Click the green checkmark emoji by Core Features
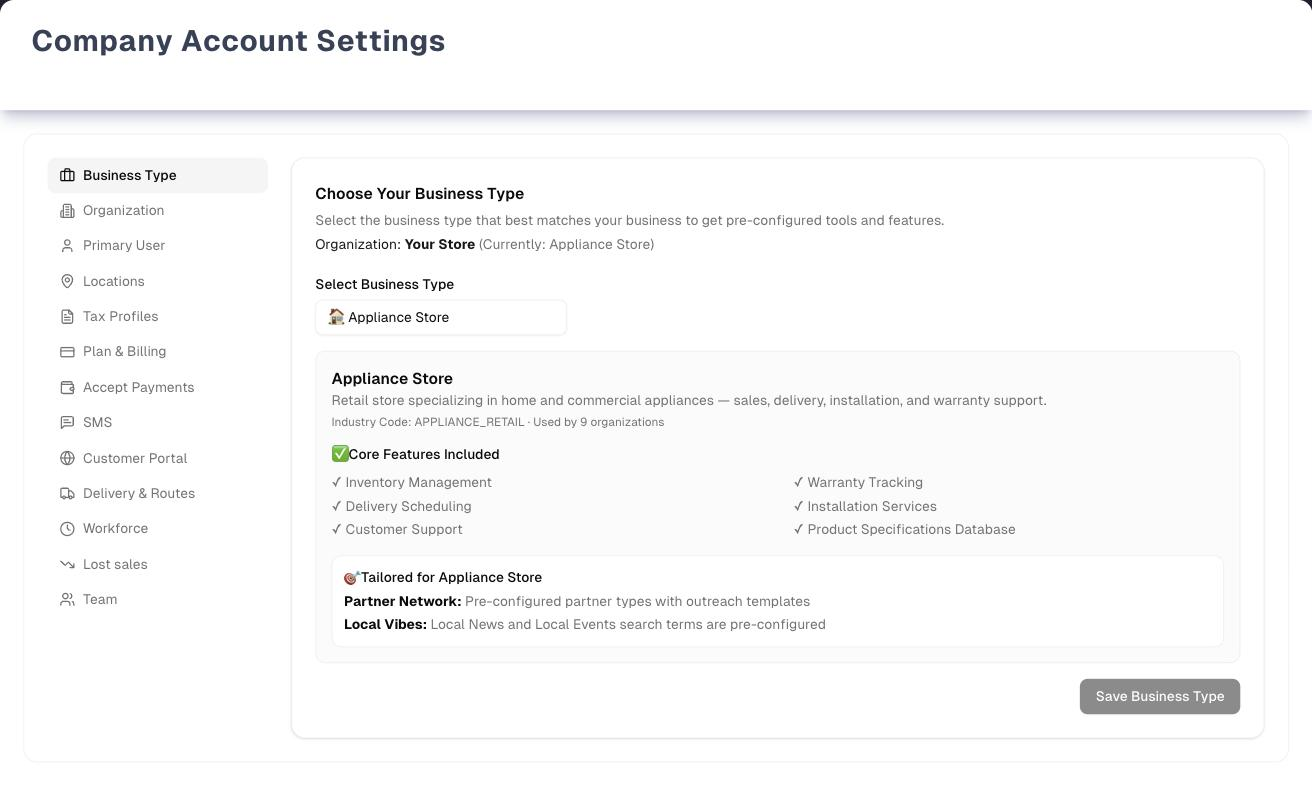1312x797 pixels. 340,454
